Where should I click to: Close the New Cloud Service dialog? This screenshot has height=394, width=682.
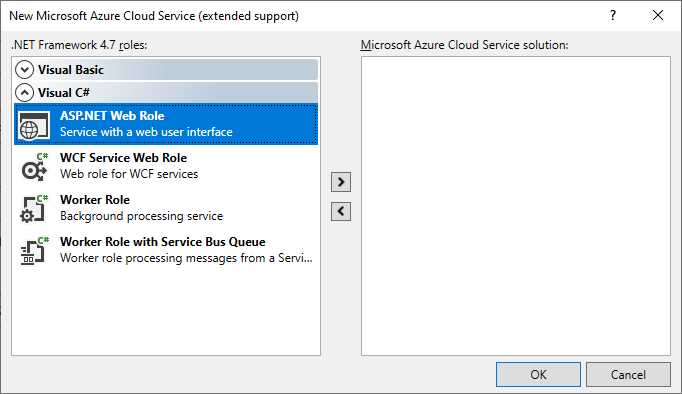(x=658, y=16)
